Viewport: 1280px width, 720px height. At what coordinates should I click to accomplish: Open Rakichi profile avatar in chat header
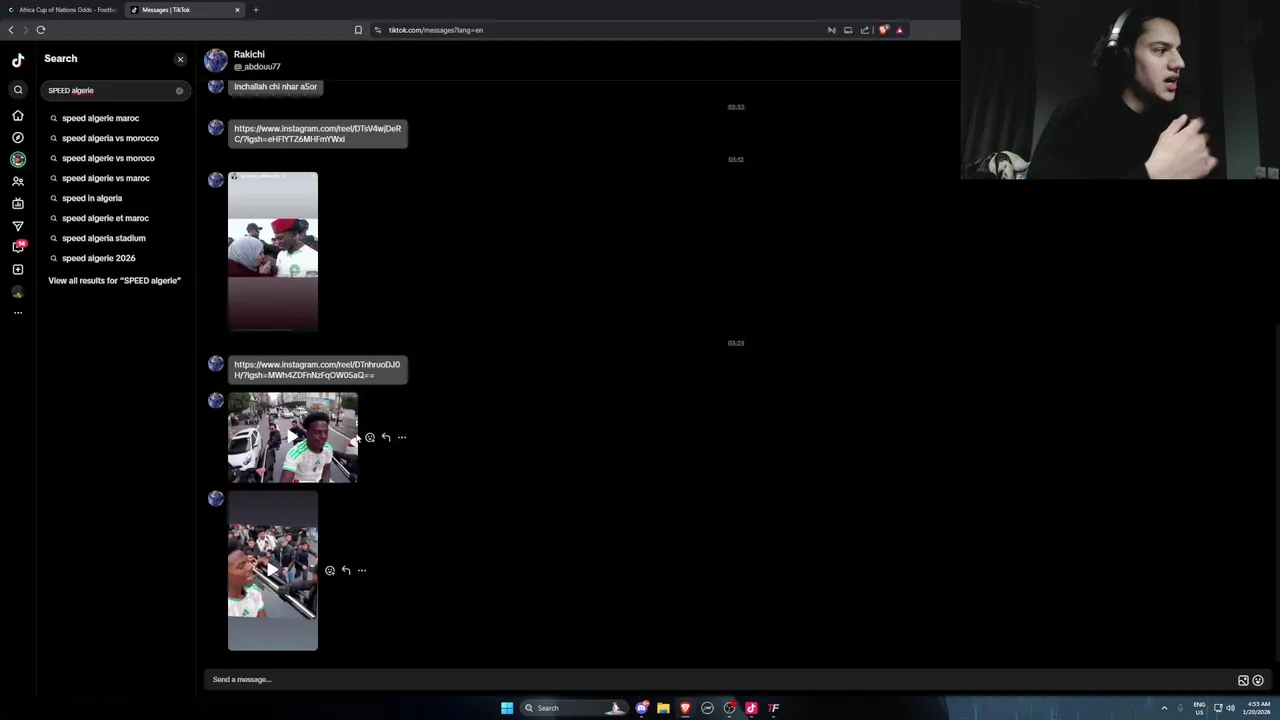(x=216, y=60)
